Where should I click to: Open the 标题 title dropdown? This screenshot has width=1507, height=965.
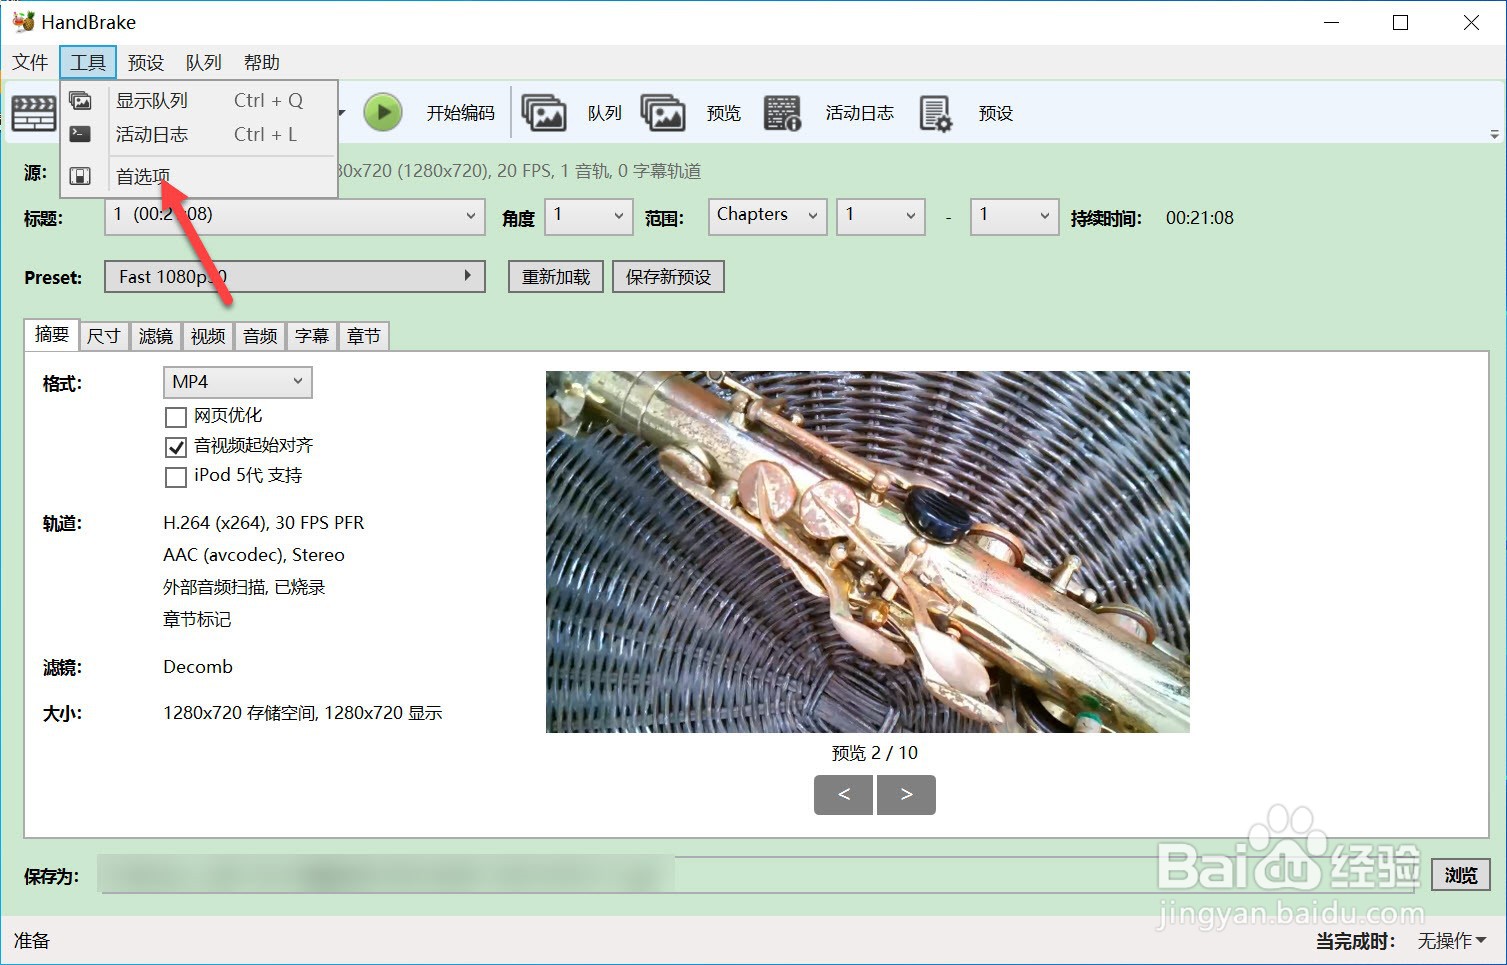295,216
